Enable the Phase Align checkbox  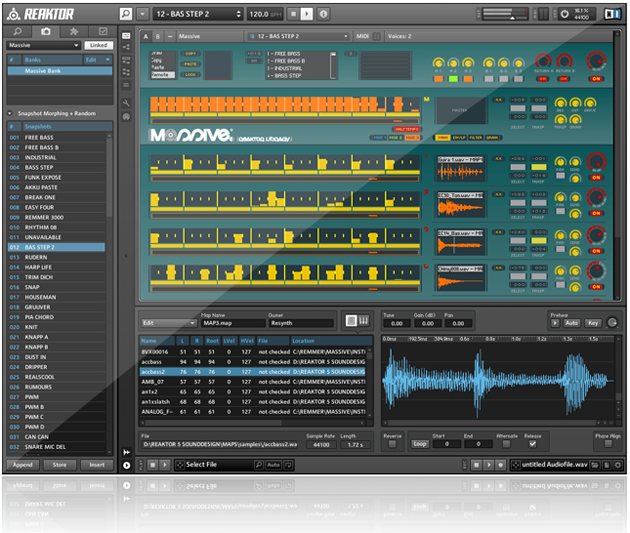pos(608,444)
